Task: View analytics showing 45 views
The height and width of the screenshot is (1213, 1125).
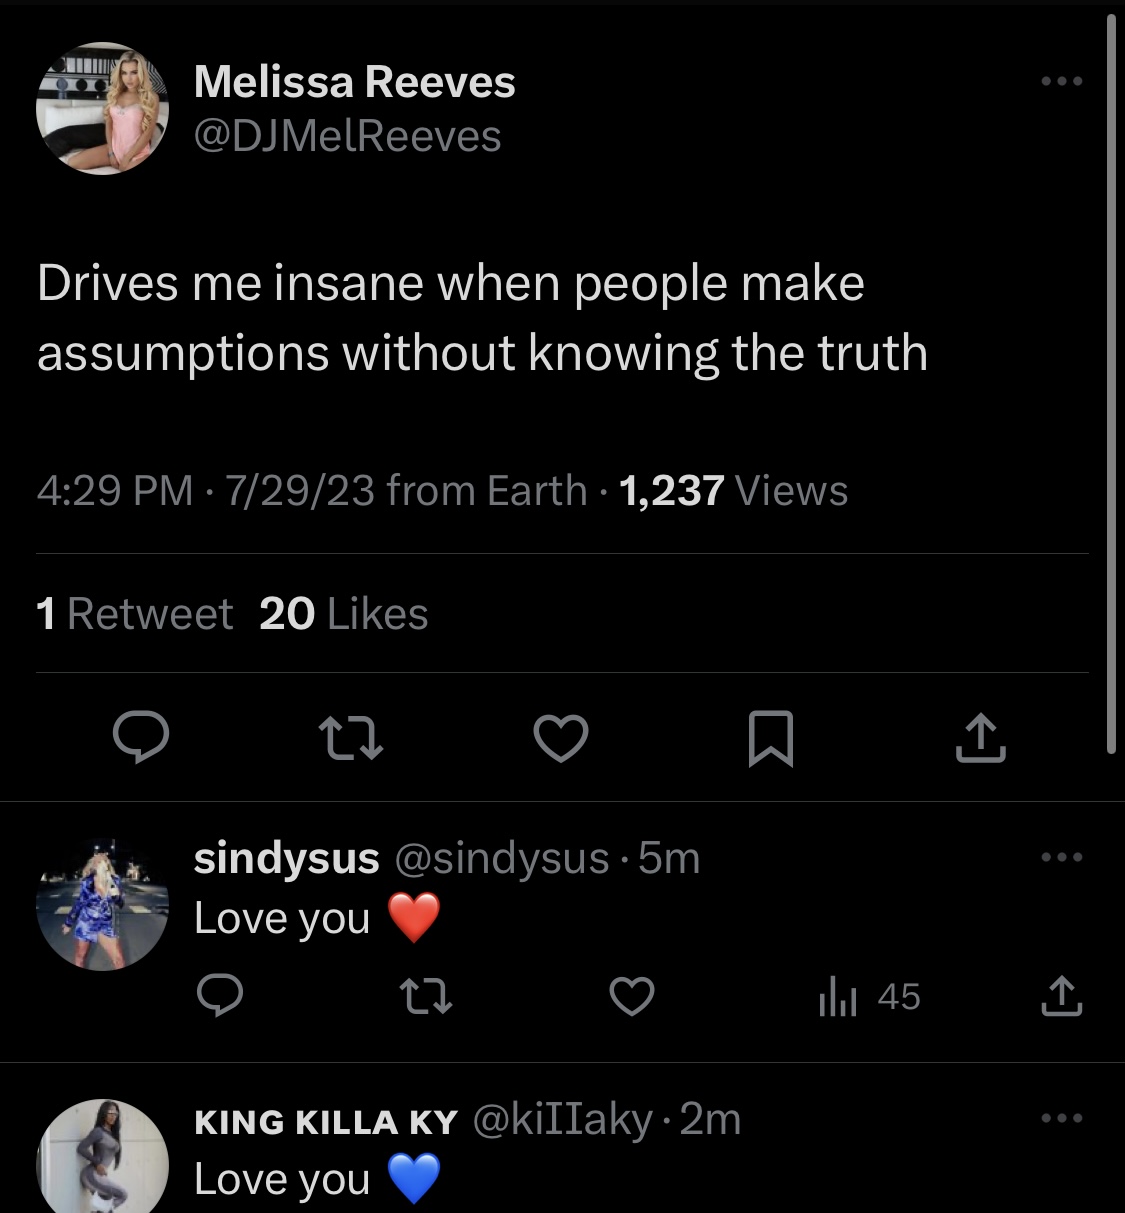Action: tap(868, 997)
